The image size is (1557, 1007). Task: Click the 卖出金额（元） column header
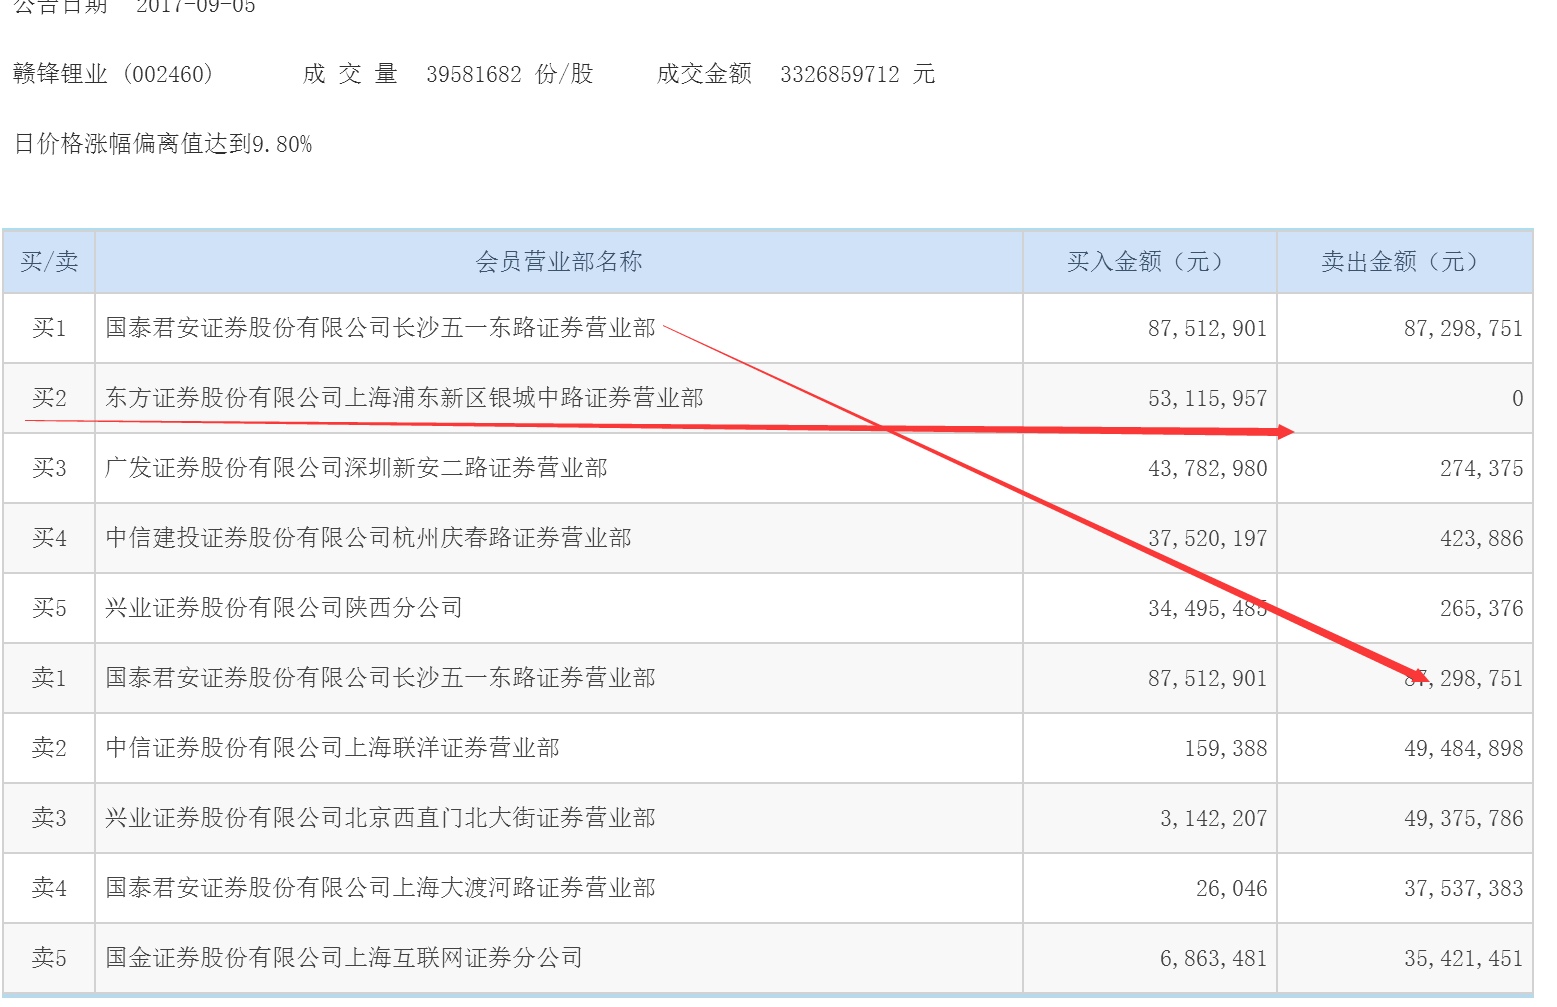1404,262
